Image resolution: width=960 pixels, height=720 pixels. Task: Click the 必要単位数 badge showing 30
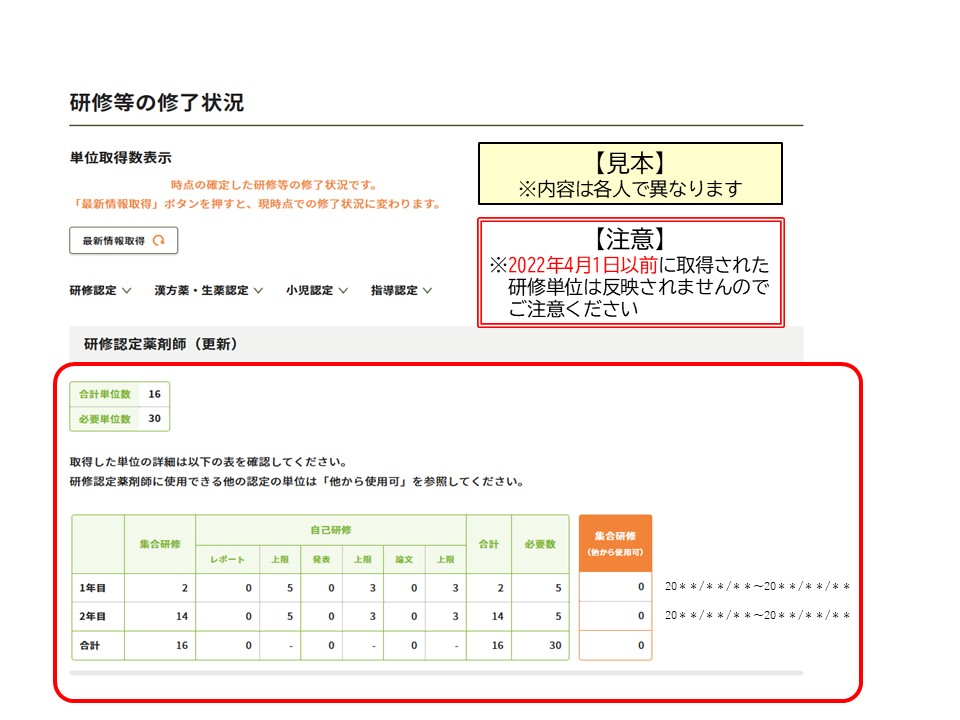(x=119, y=419)
